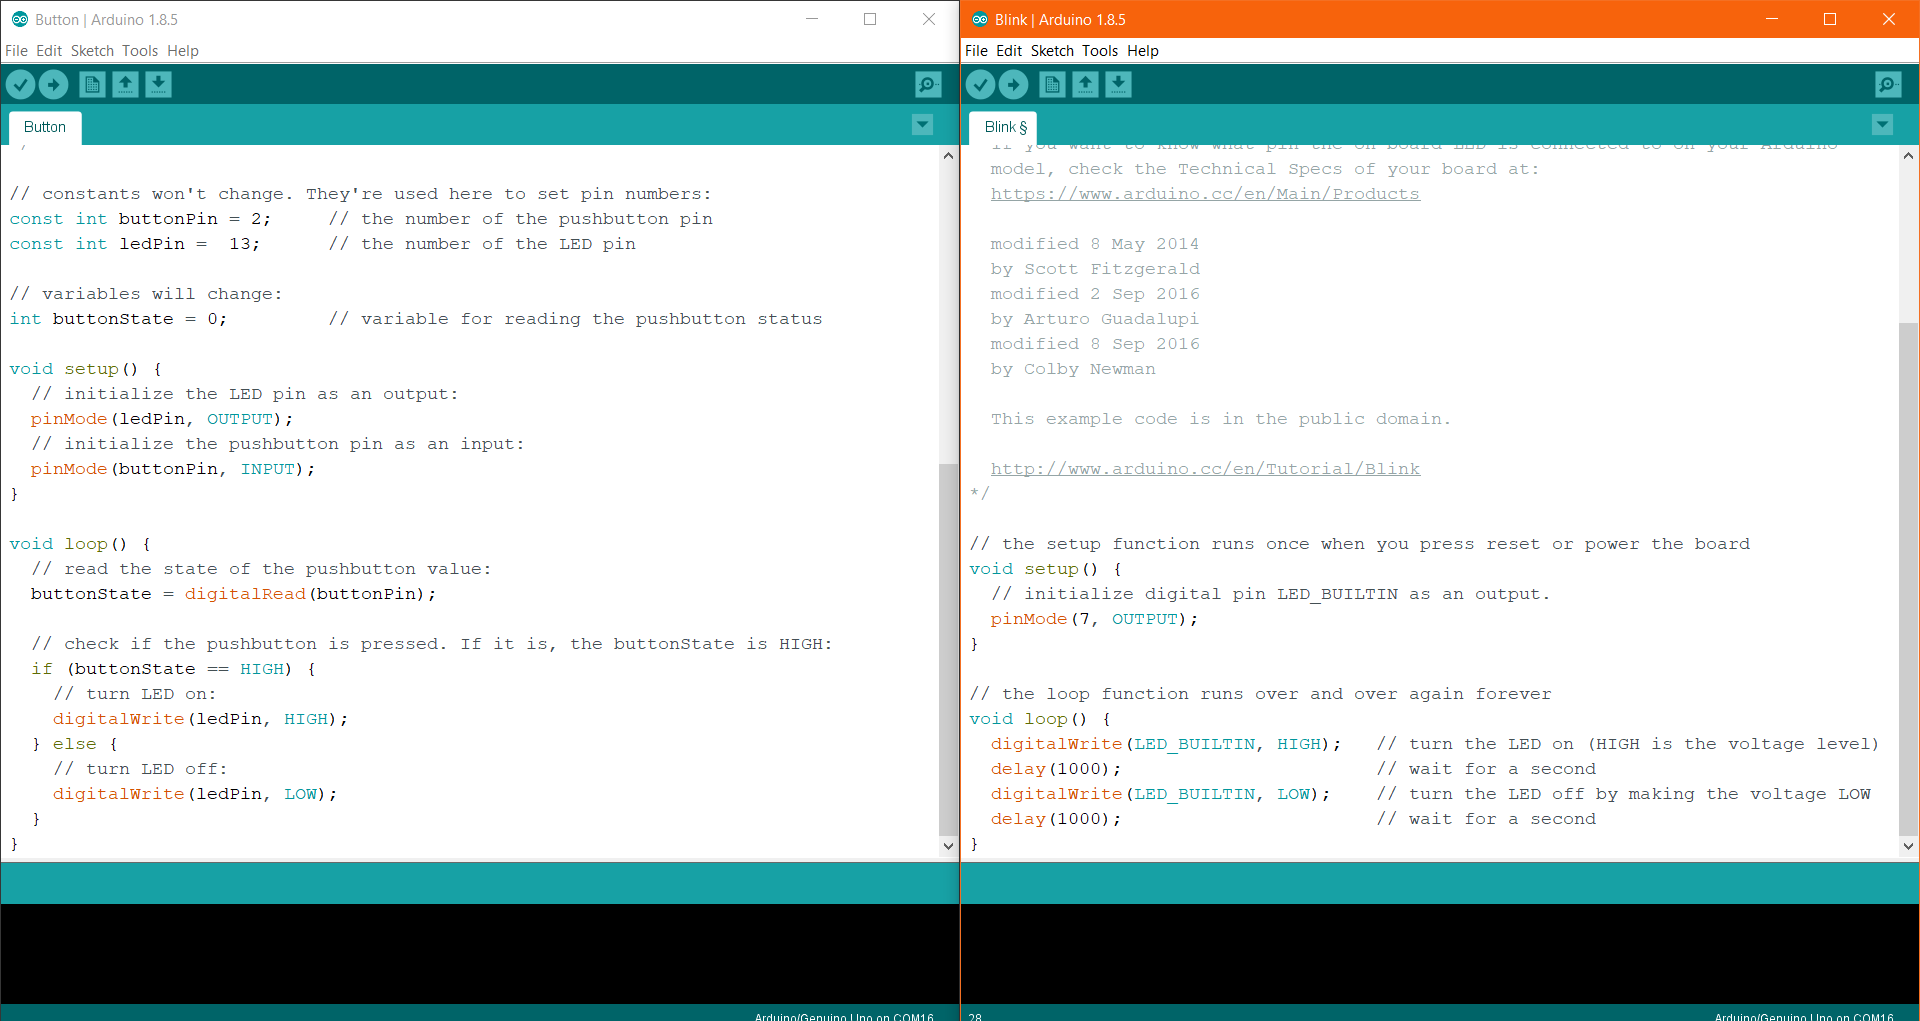Open Sketch menu in Button window
The height and width of the screenshot is (1021, 1920).
pyautogui.click(x=92, y=51)
